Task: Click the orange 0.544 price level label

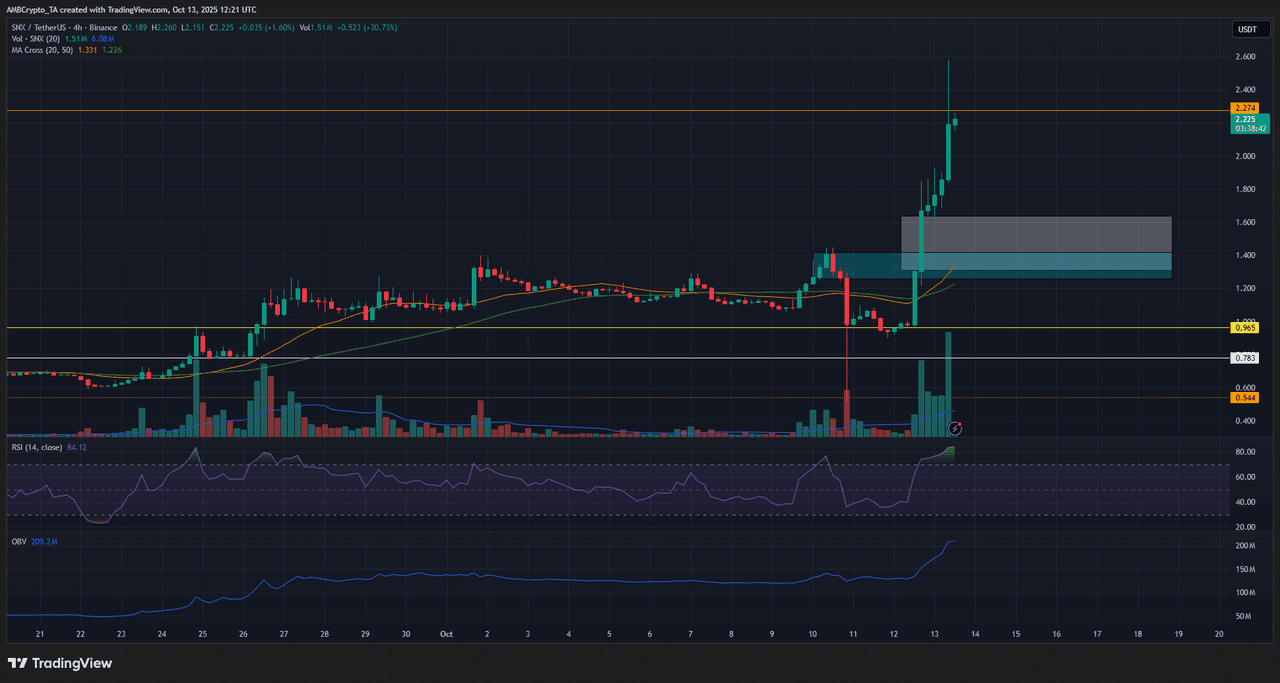Action: pos(1246,397)
